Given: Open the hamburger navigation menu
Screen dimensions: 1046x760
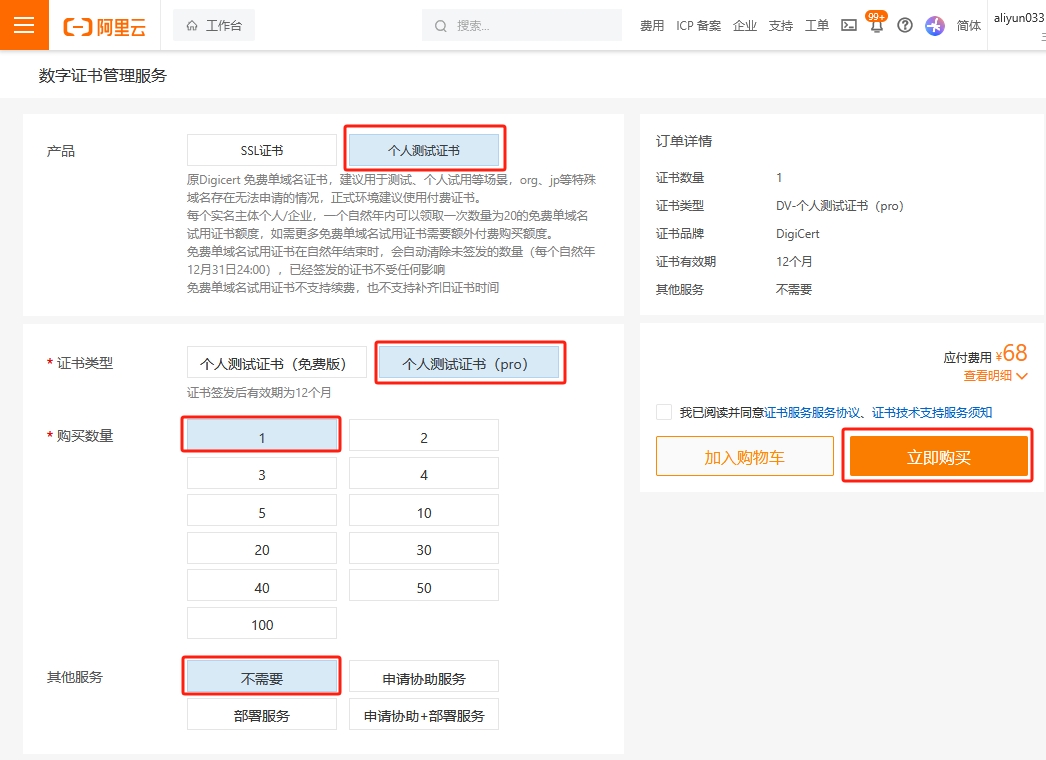Looking at the screenshot, I should [24, 25].
